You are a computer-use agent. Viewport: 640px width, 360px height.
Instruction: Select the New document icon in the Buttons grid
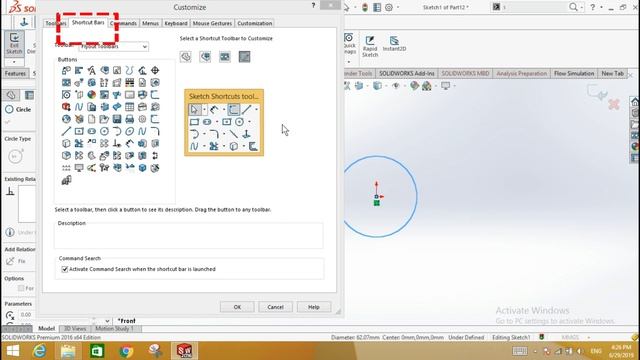tap(91, 119)
